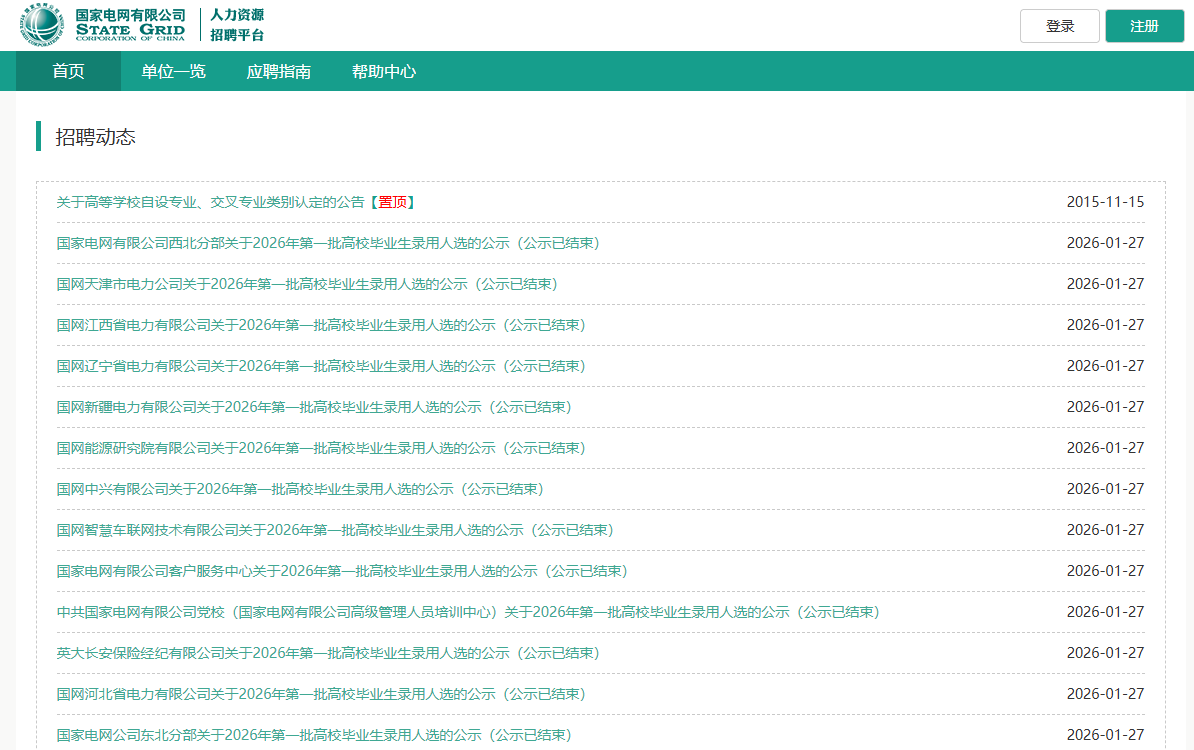Open the 国网河北省电力有限公司 notice
The height and width of the screenshot is (750, 1194).
click(x=321, y=694)
